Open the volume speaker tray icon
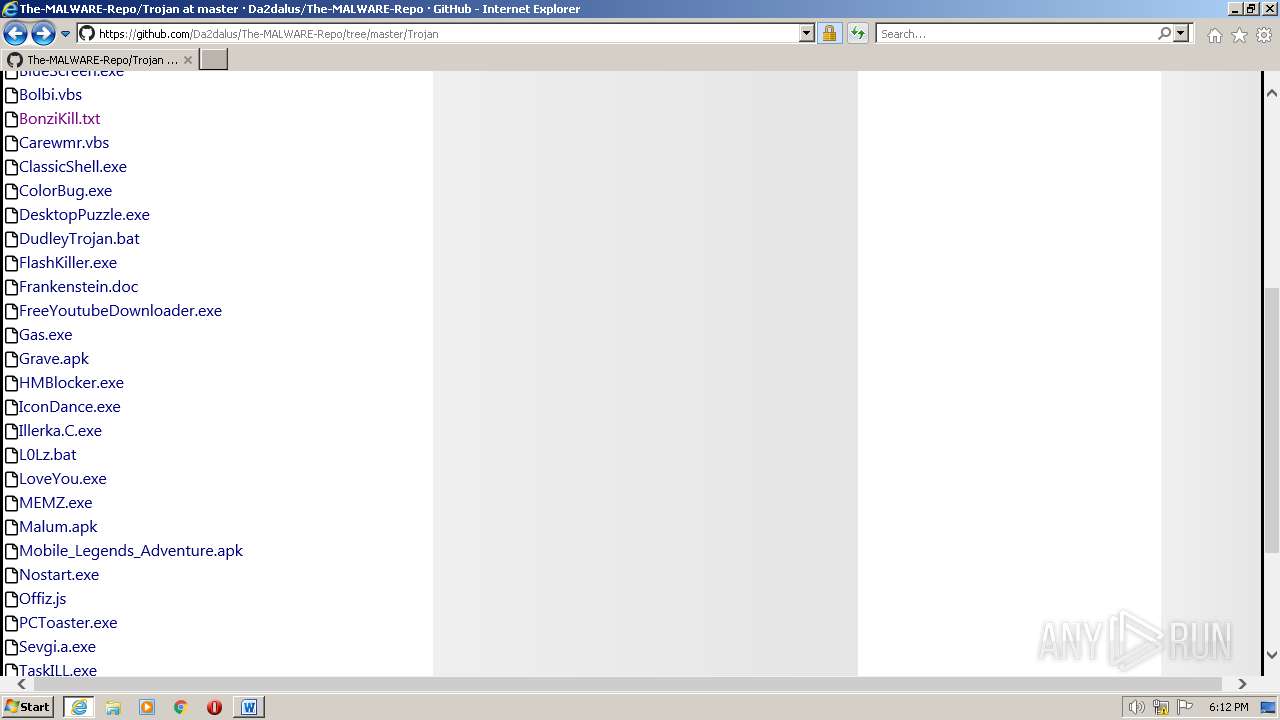 point(1136,707)
